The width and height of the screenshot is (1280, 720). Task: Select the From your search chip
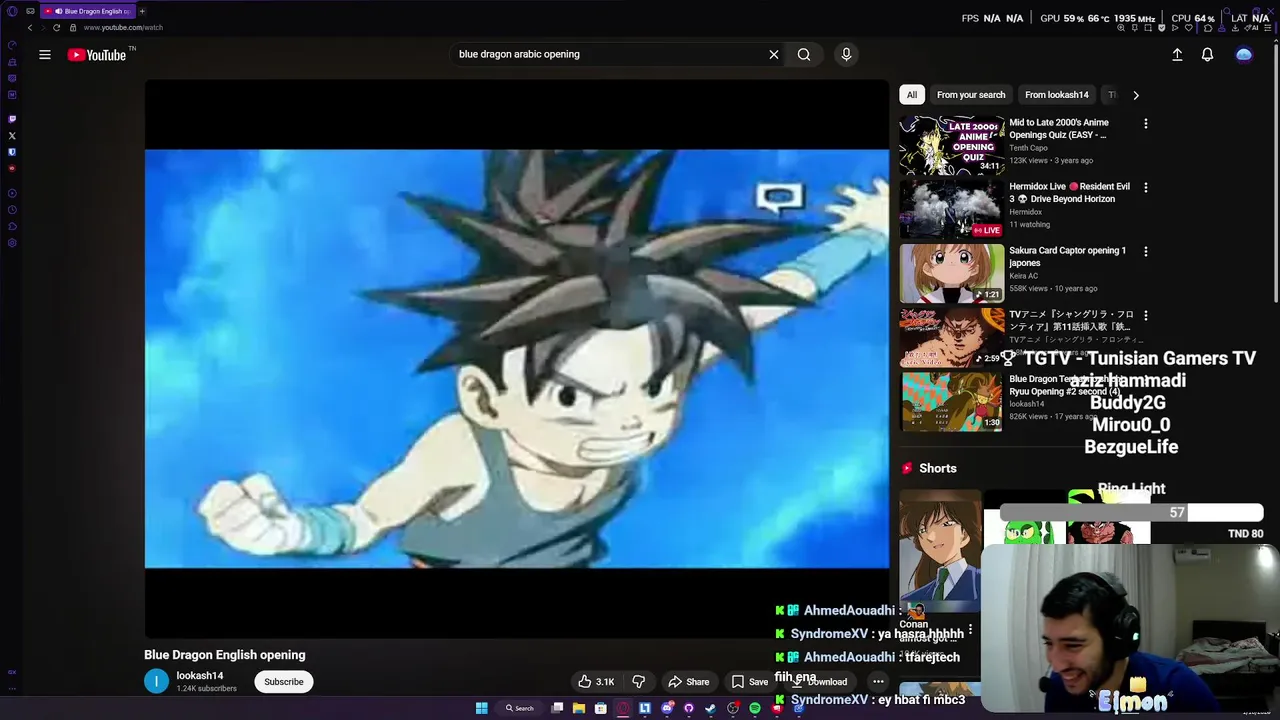[x=971, y=95]
